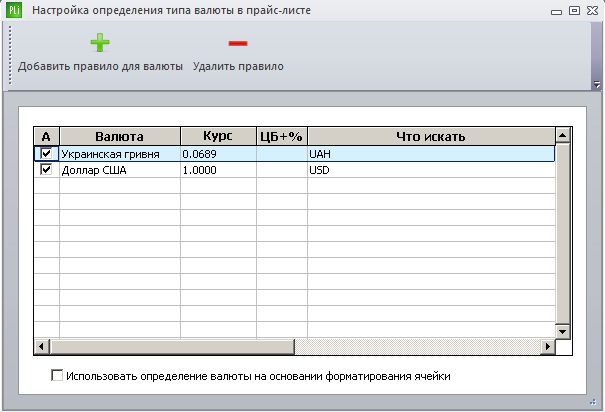Click the Добавить правило для валюты label

click(x=100, y=66)
